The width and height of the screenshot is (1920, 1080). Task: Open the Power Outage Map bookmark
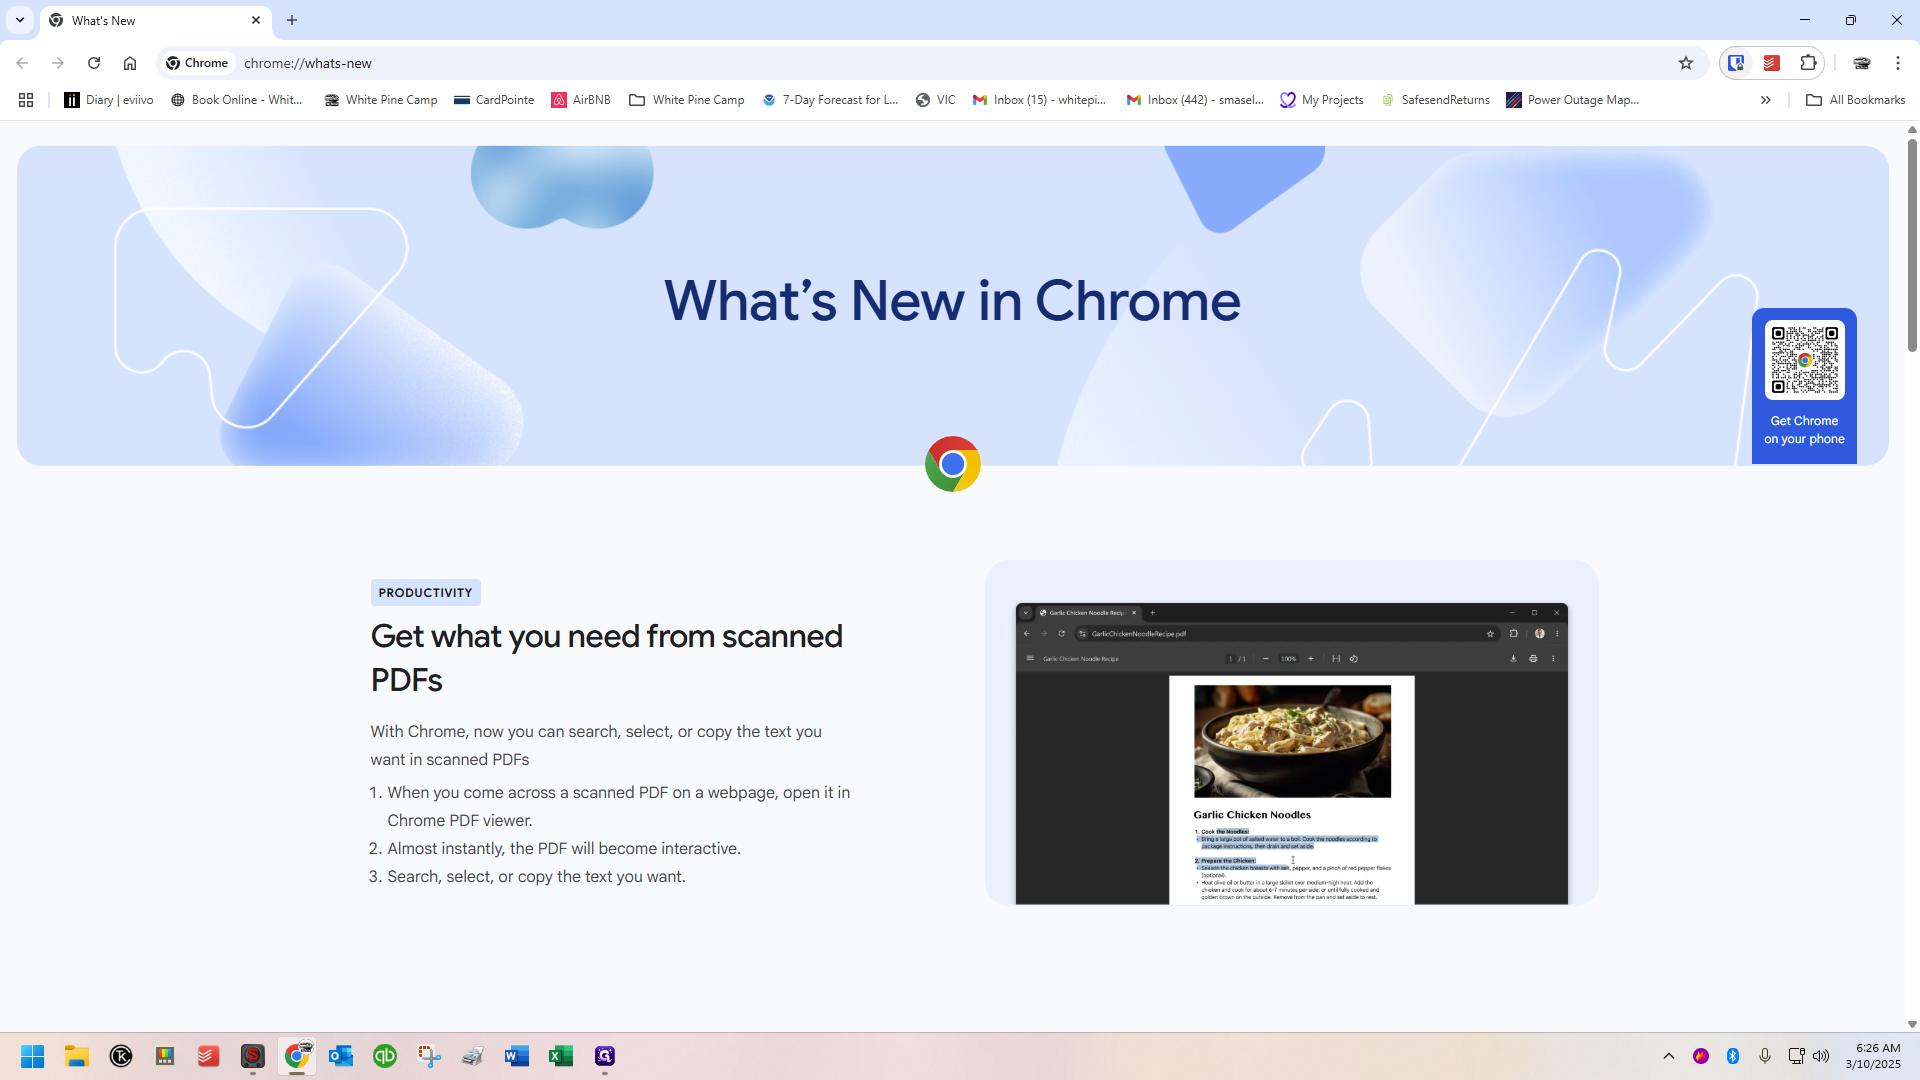(x=1572, y=100)
